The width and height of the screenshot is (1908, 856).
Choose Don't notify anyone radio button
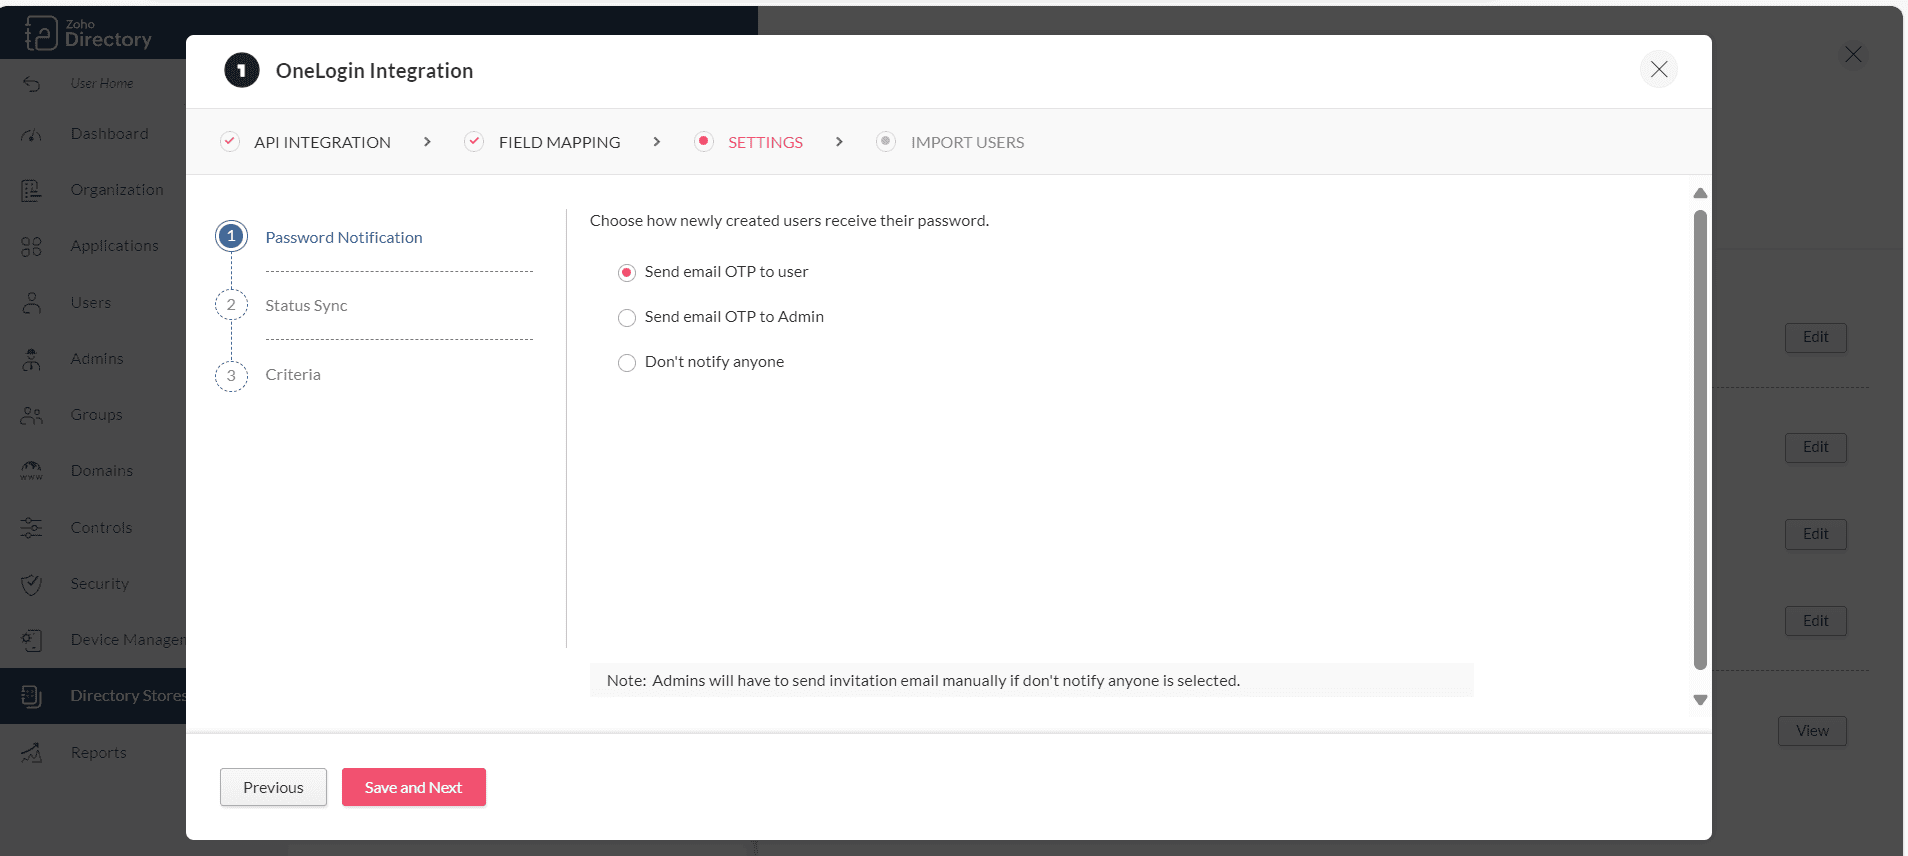point(627,363)
